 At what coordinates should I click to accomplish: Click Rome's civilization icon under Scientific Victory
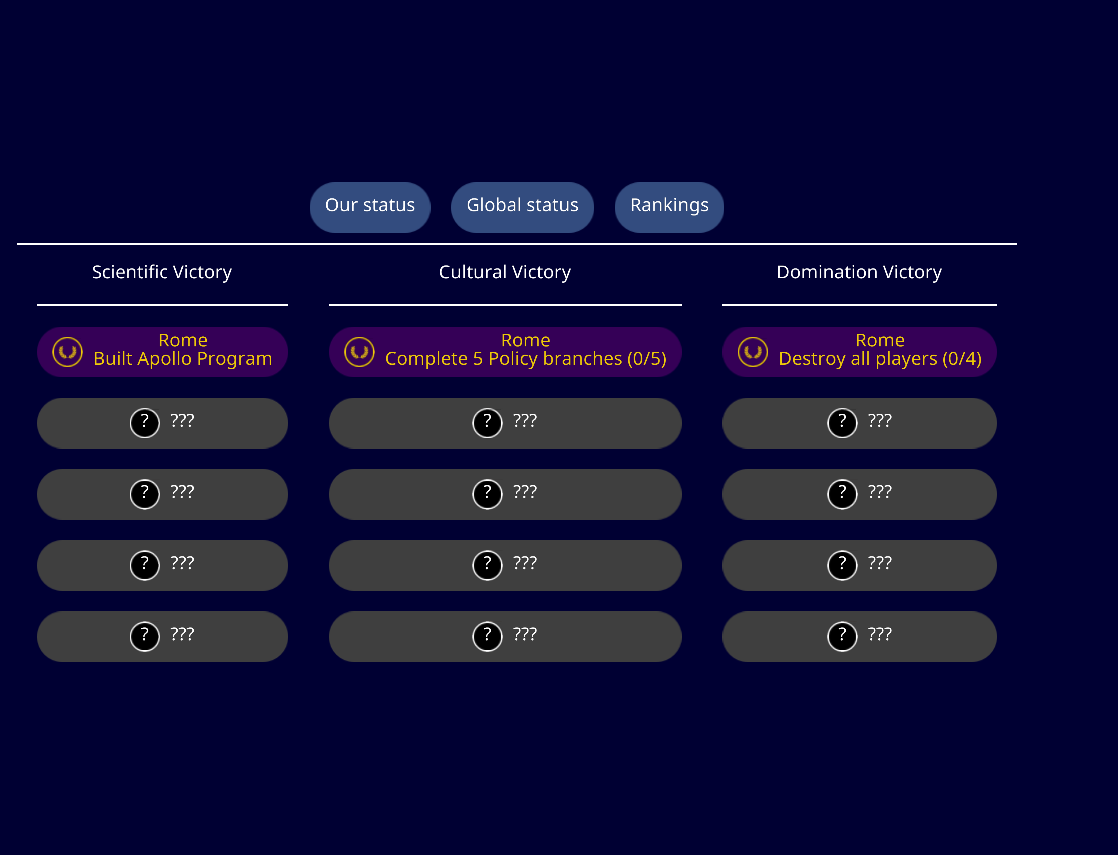click(x=66, y=352)
